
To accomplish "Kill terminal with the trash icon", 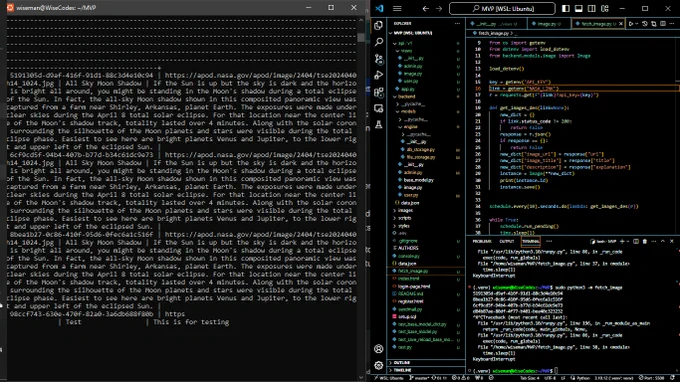I will (x=644, y=242).
